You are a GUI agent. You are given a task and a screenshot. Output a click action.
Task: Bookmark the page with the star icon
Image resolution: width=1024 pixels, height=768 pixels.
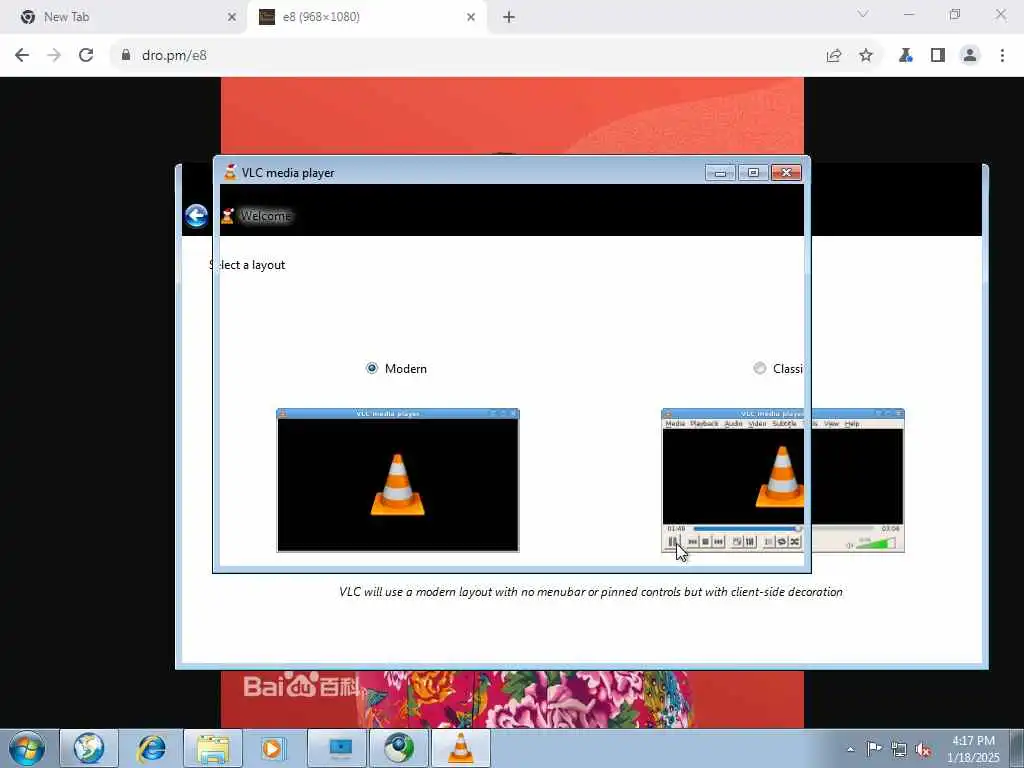pyautogui.click(x=866, y=56)
